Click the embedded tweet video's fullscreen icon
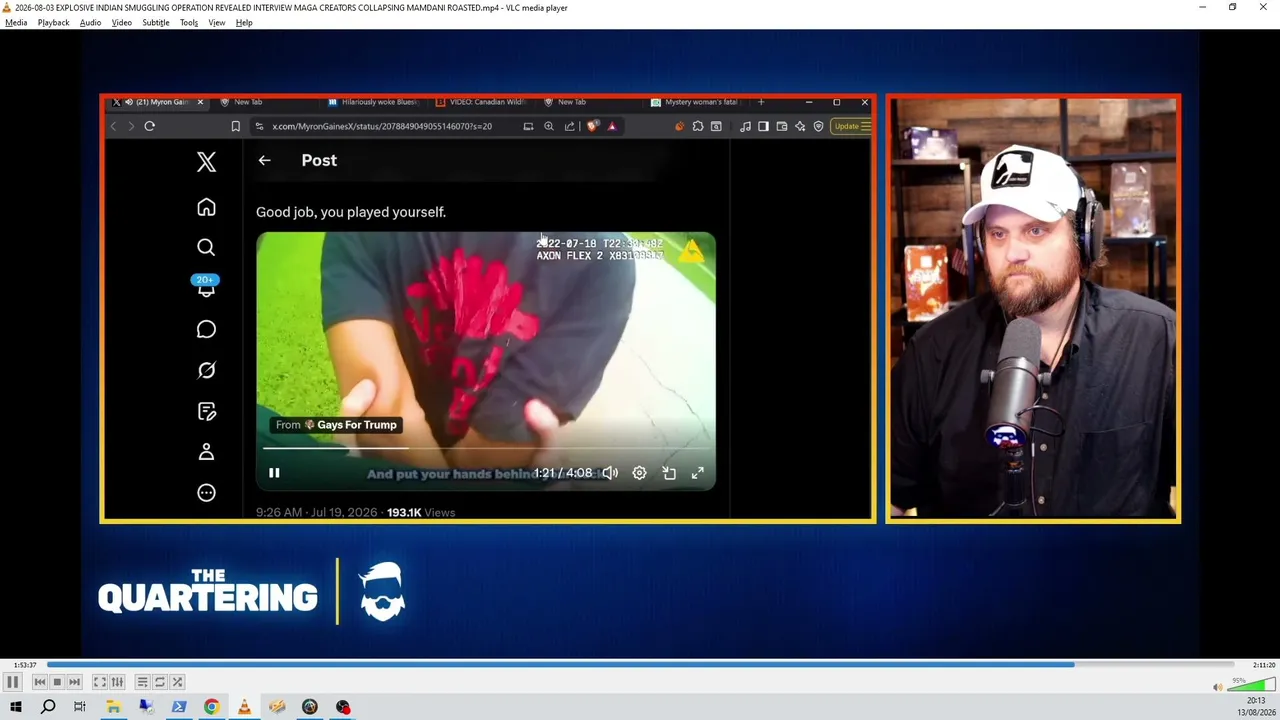Screen dimensions: 1280x720 click(698, 473)
